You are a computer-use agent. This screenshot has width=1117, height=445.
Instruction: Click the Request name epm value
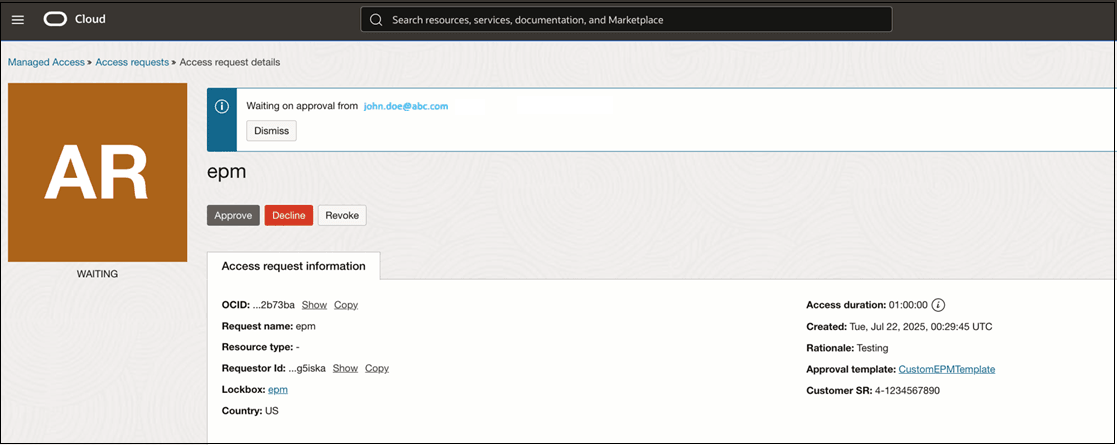(x=306, y=326)
